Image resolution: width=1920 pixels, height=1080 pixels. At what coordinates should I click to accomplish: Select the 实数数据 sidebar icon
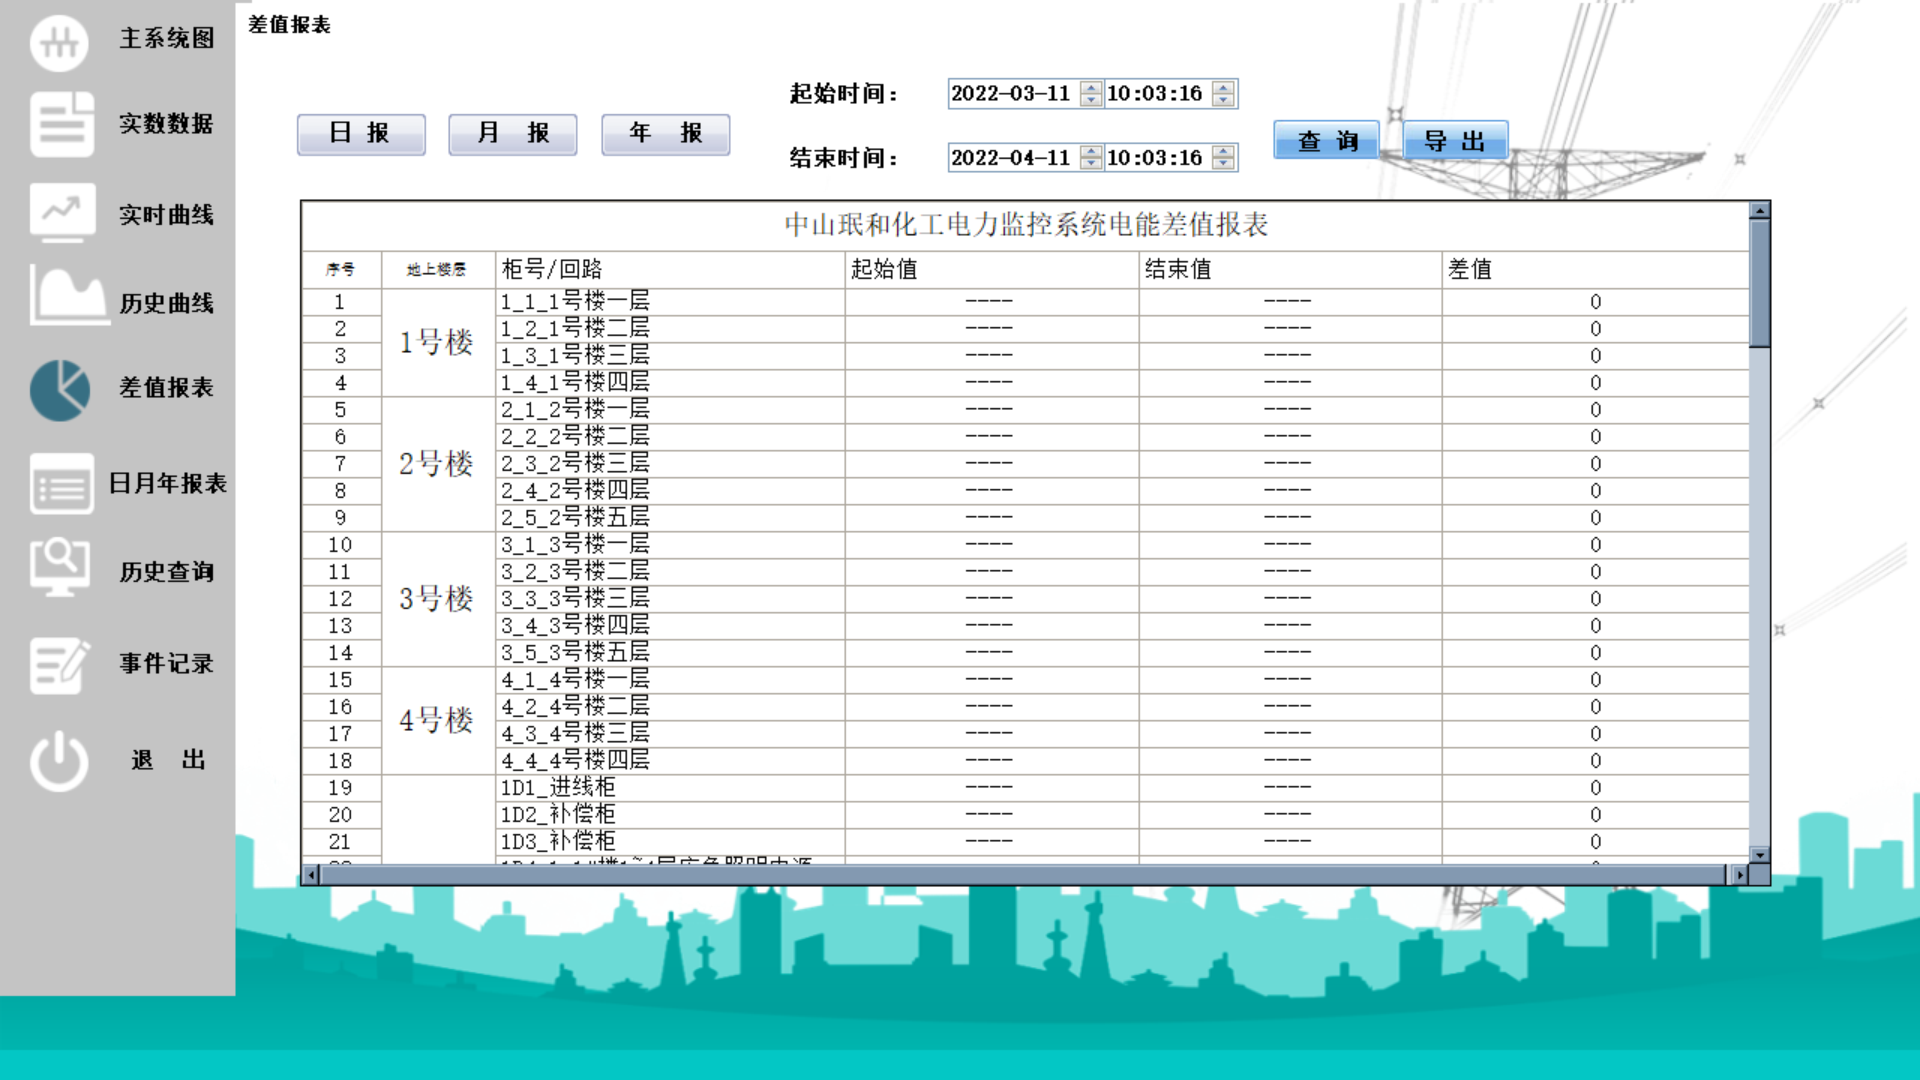[61, 124]
